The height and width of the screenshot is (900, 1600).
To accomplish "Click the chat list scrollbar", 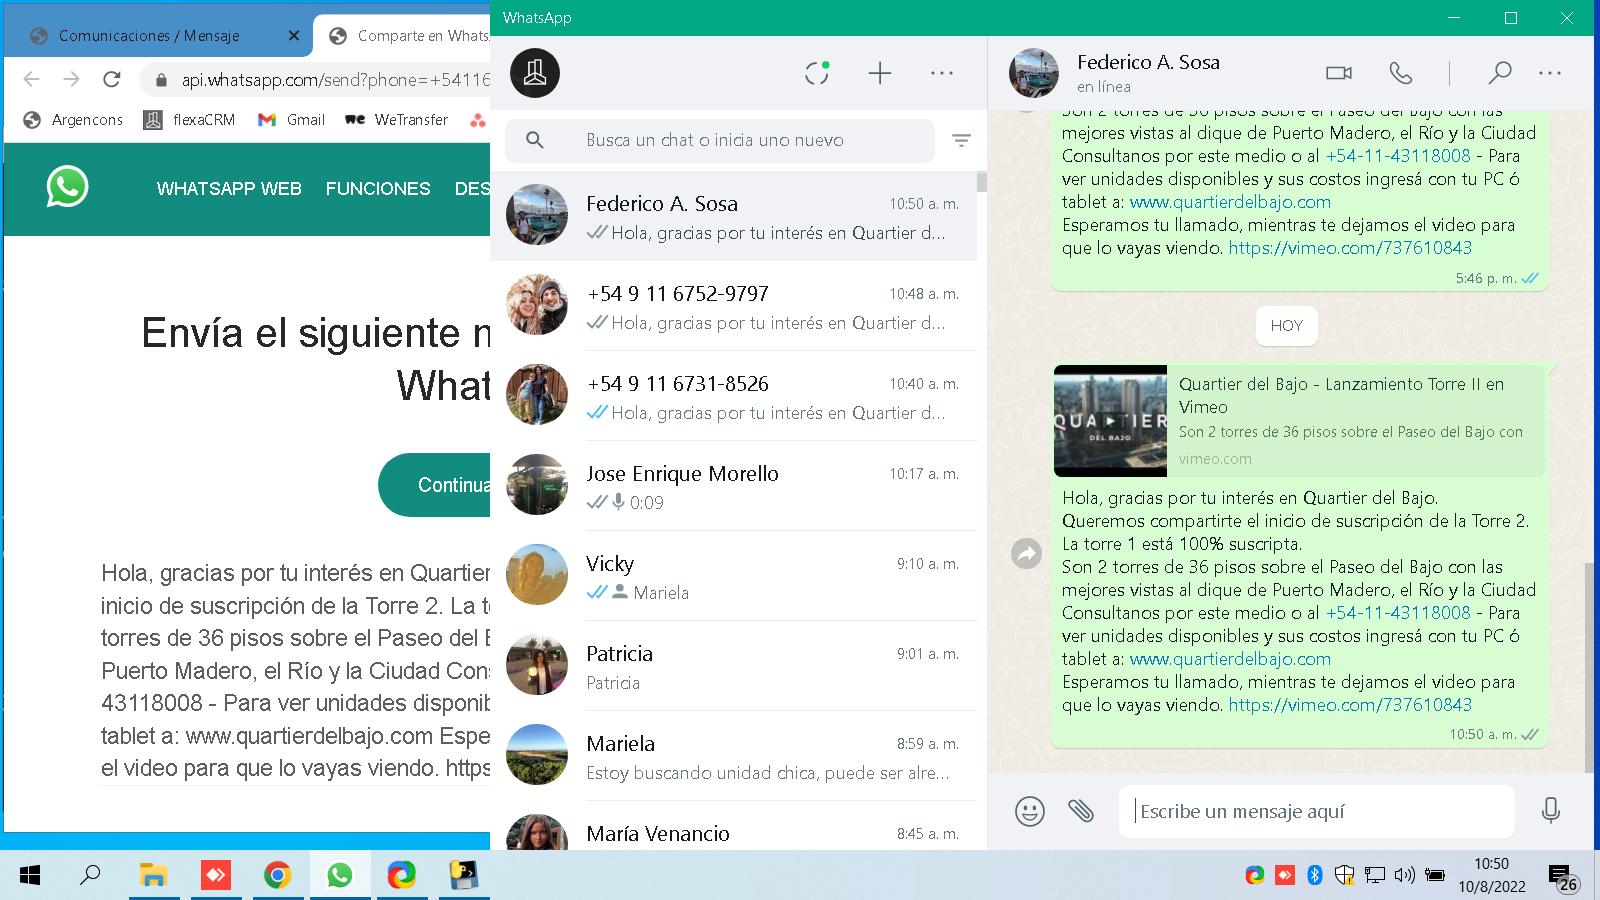I will pyautogui.click(x=982, y=182).
